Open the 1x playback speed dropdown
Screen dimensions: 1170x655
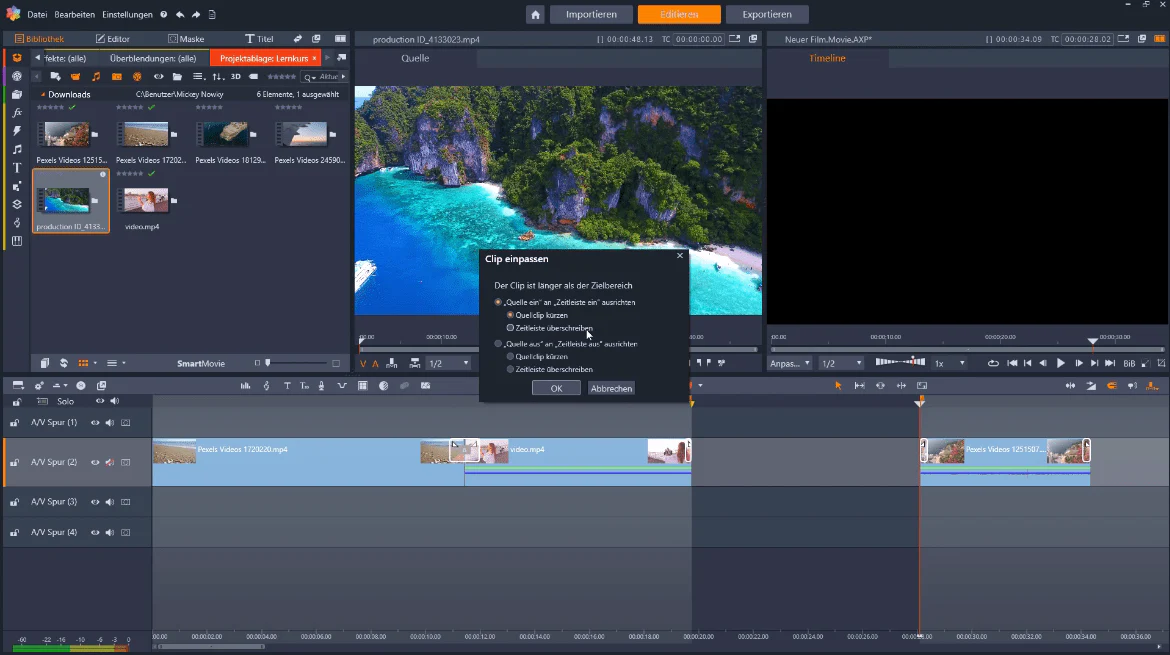click(x=950, y=363)
